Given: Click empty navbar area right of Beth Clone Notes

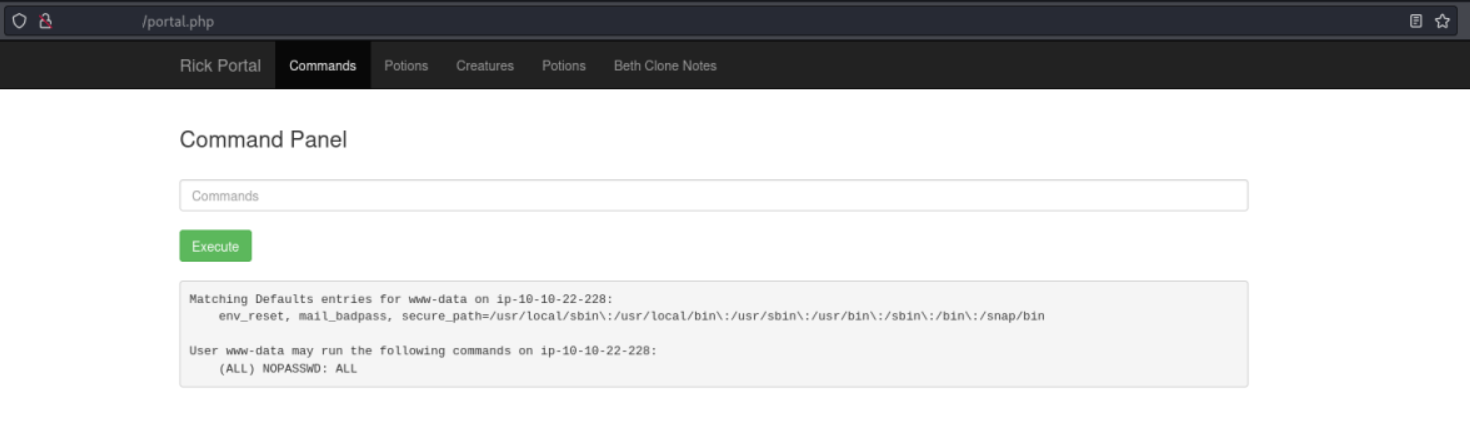Looking at the screenshot, I should tap(1000, 66).
